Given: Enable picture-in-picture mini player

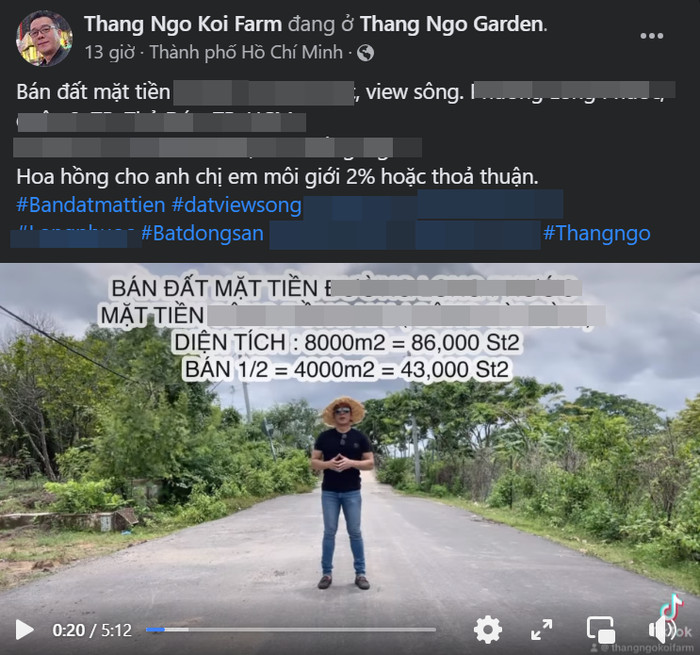Looking at the screenshot, I should (x=601, y=630).
